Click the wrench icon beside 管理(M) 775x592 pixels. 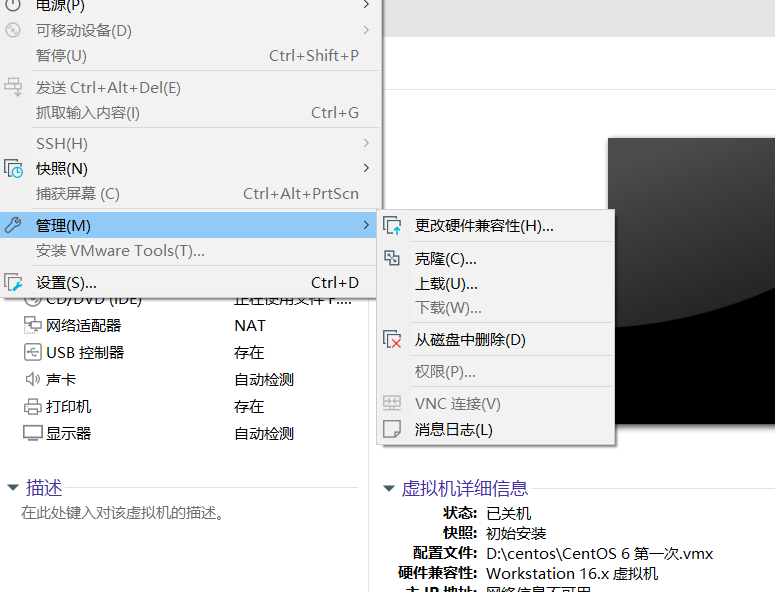(x=13, y=225)
